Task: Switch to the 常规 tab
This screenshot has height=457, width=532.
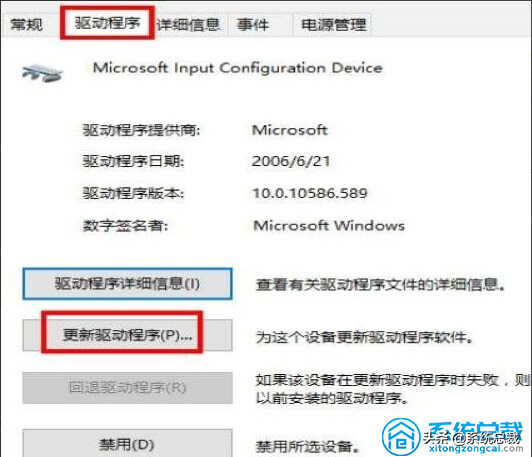Action: coord(27,24)
